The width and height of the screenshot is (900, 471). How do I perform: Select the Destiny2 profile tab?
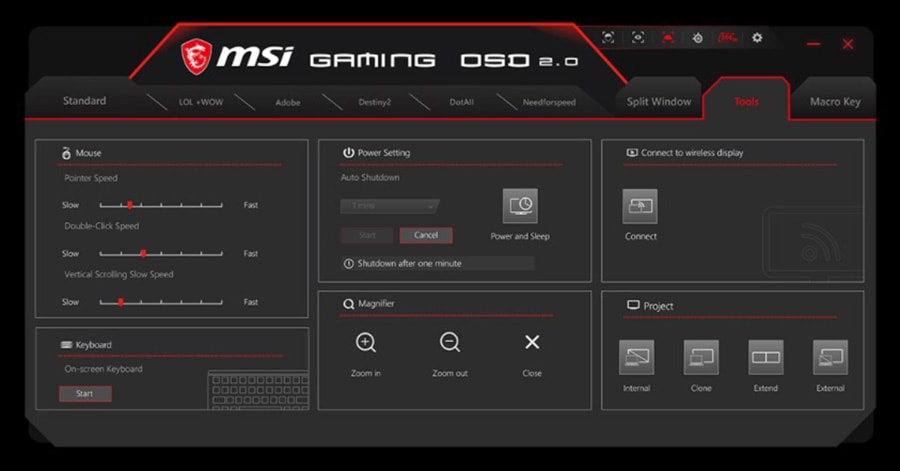point(375,102)
